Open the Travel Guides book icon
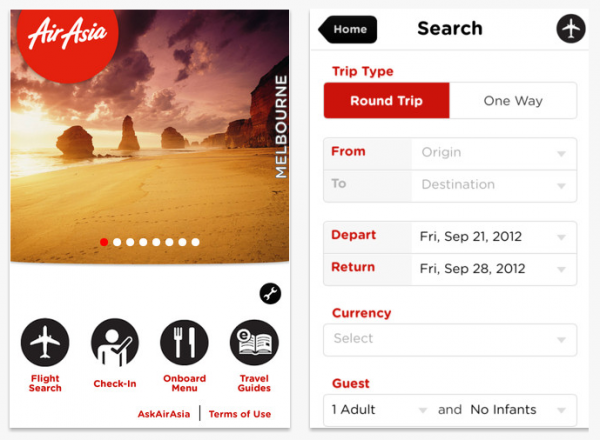Viewport: 600px width, 440px height. [254, 344]
